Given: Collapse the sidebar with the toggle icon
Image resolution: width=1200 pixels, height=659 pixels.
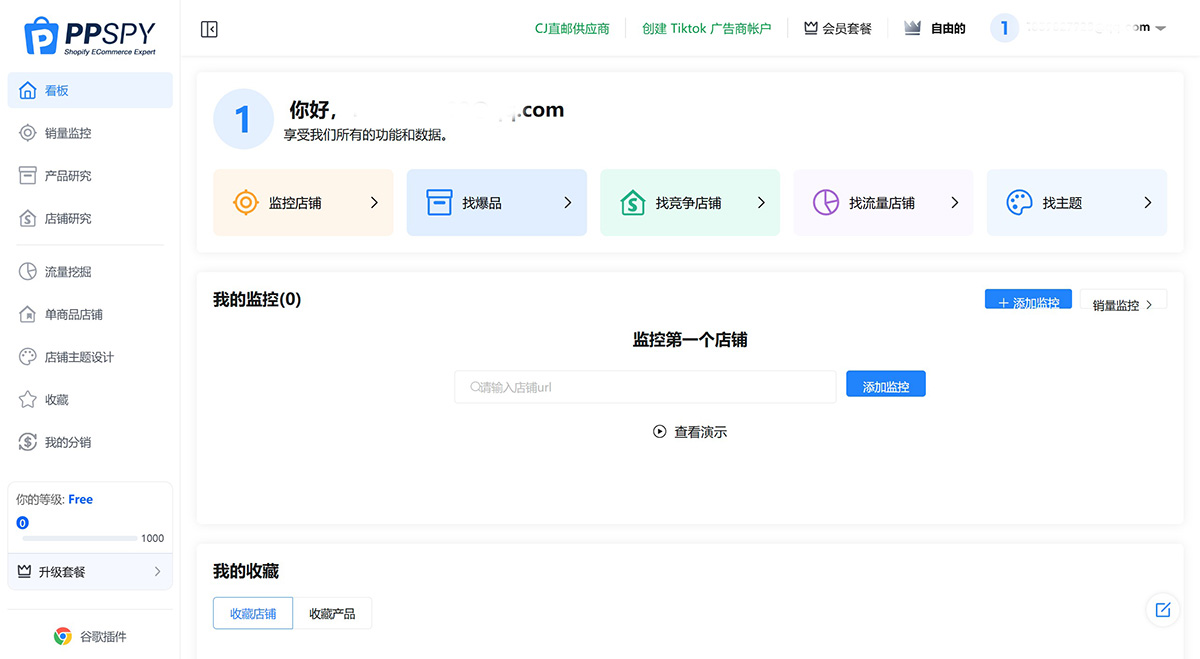Looking at the screenshot, I should tap(209, 29).
